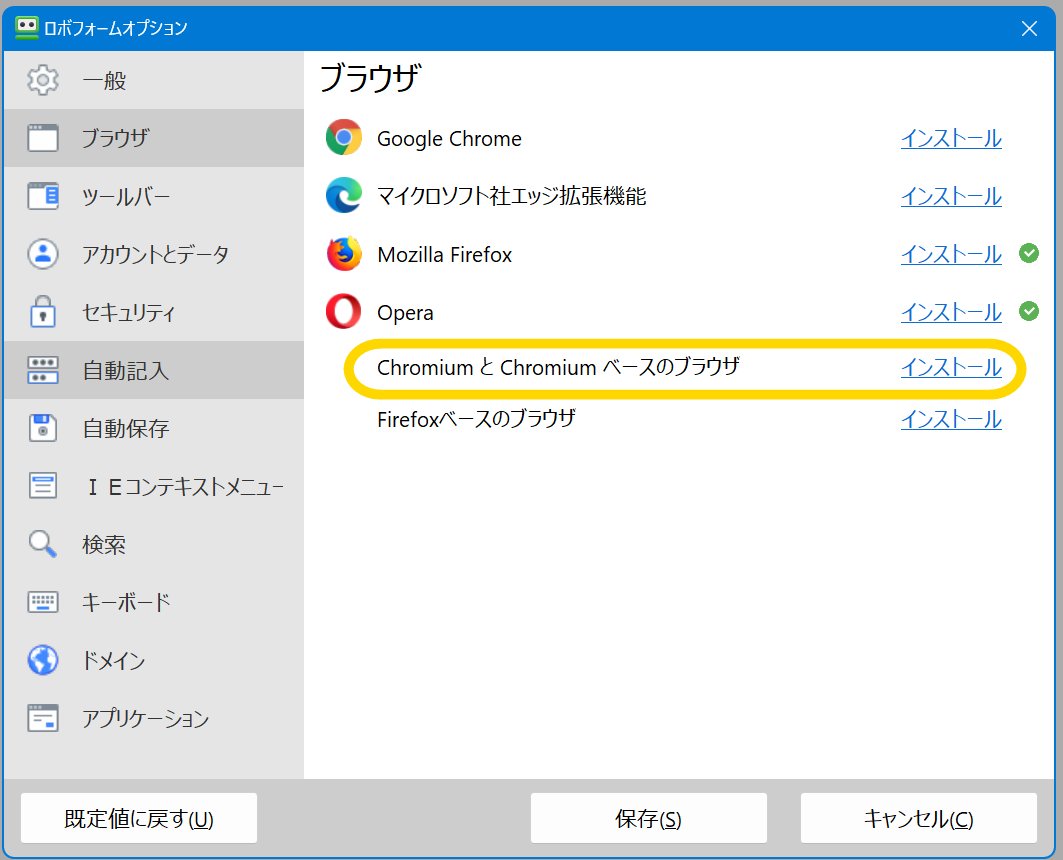Click インストール link for Google Chrome

[x=951, y=138]
